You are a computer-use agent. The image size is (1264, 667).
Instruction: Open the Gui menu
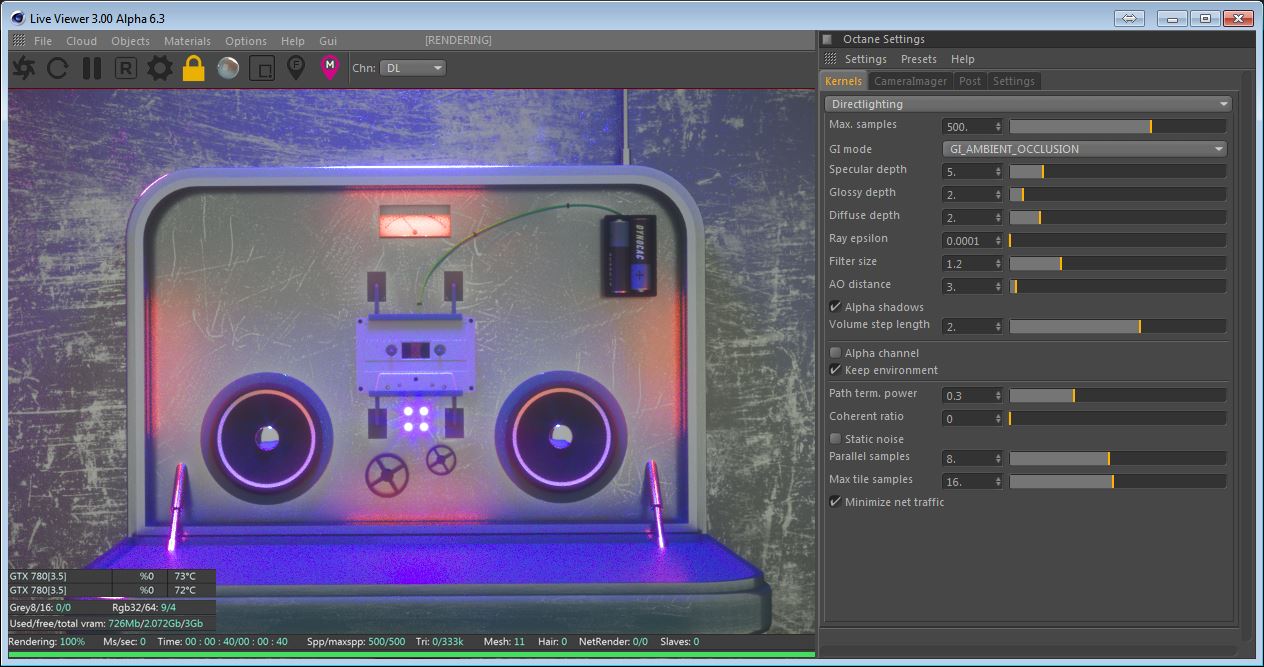pos(328,41)
